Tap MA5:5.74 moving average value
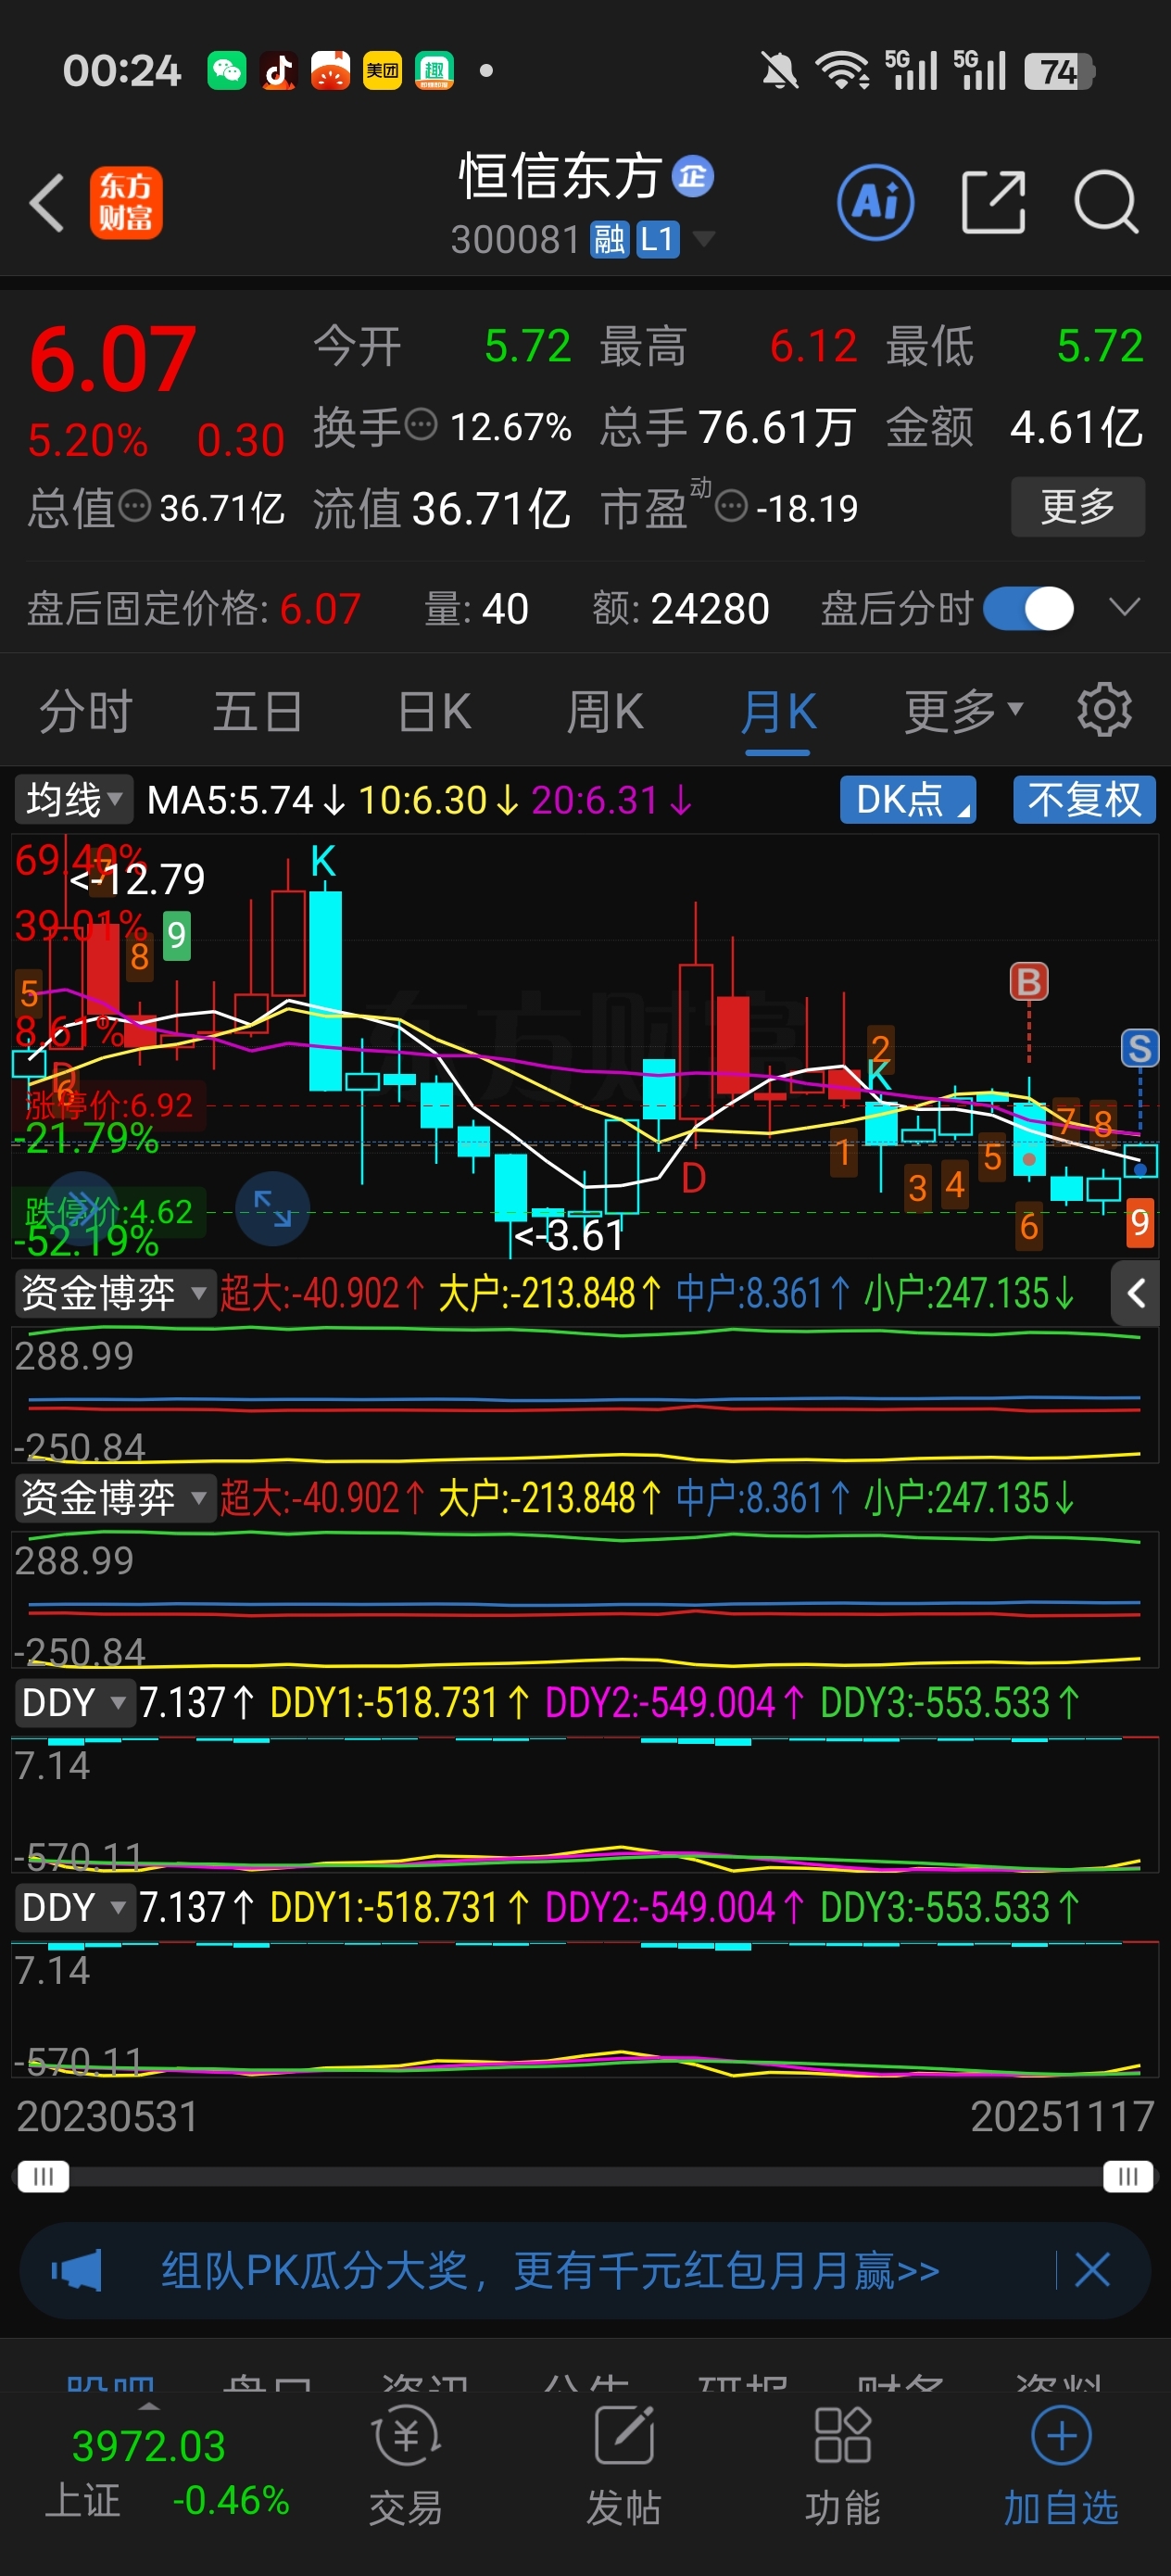 click(246, 800)
